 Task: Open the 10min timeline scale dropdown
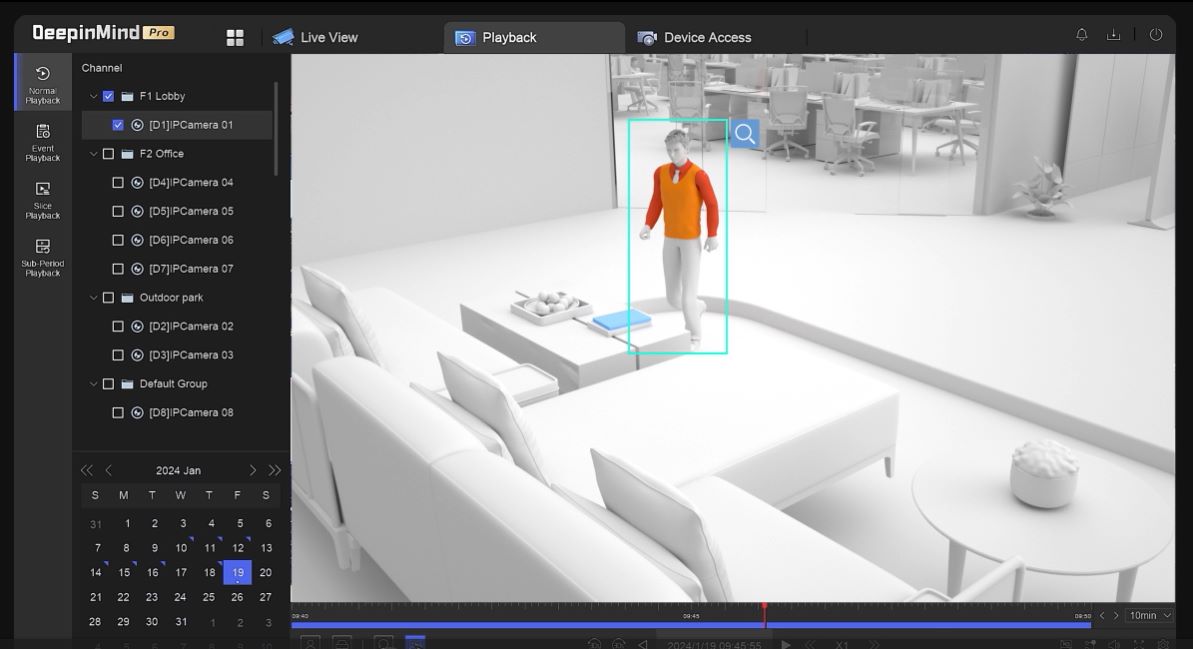point(1149,616)
